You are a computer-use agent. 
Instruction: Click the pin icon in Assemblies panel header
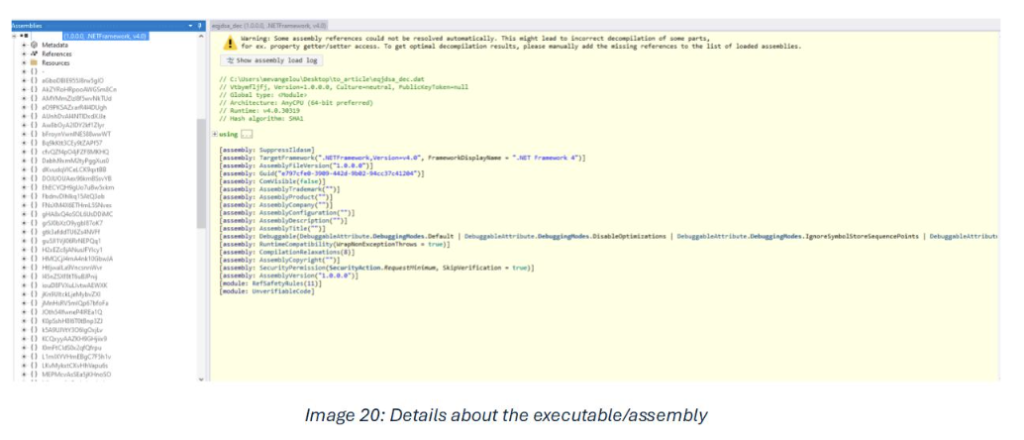point(199,25)
